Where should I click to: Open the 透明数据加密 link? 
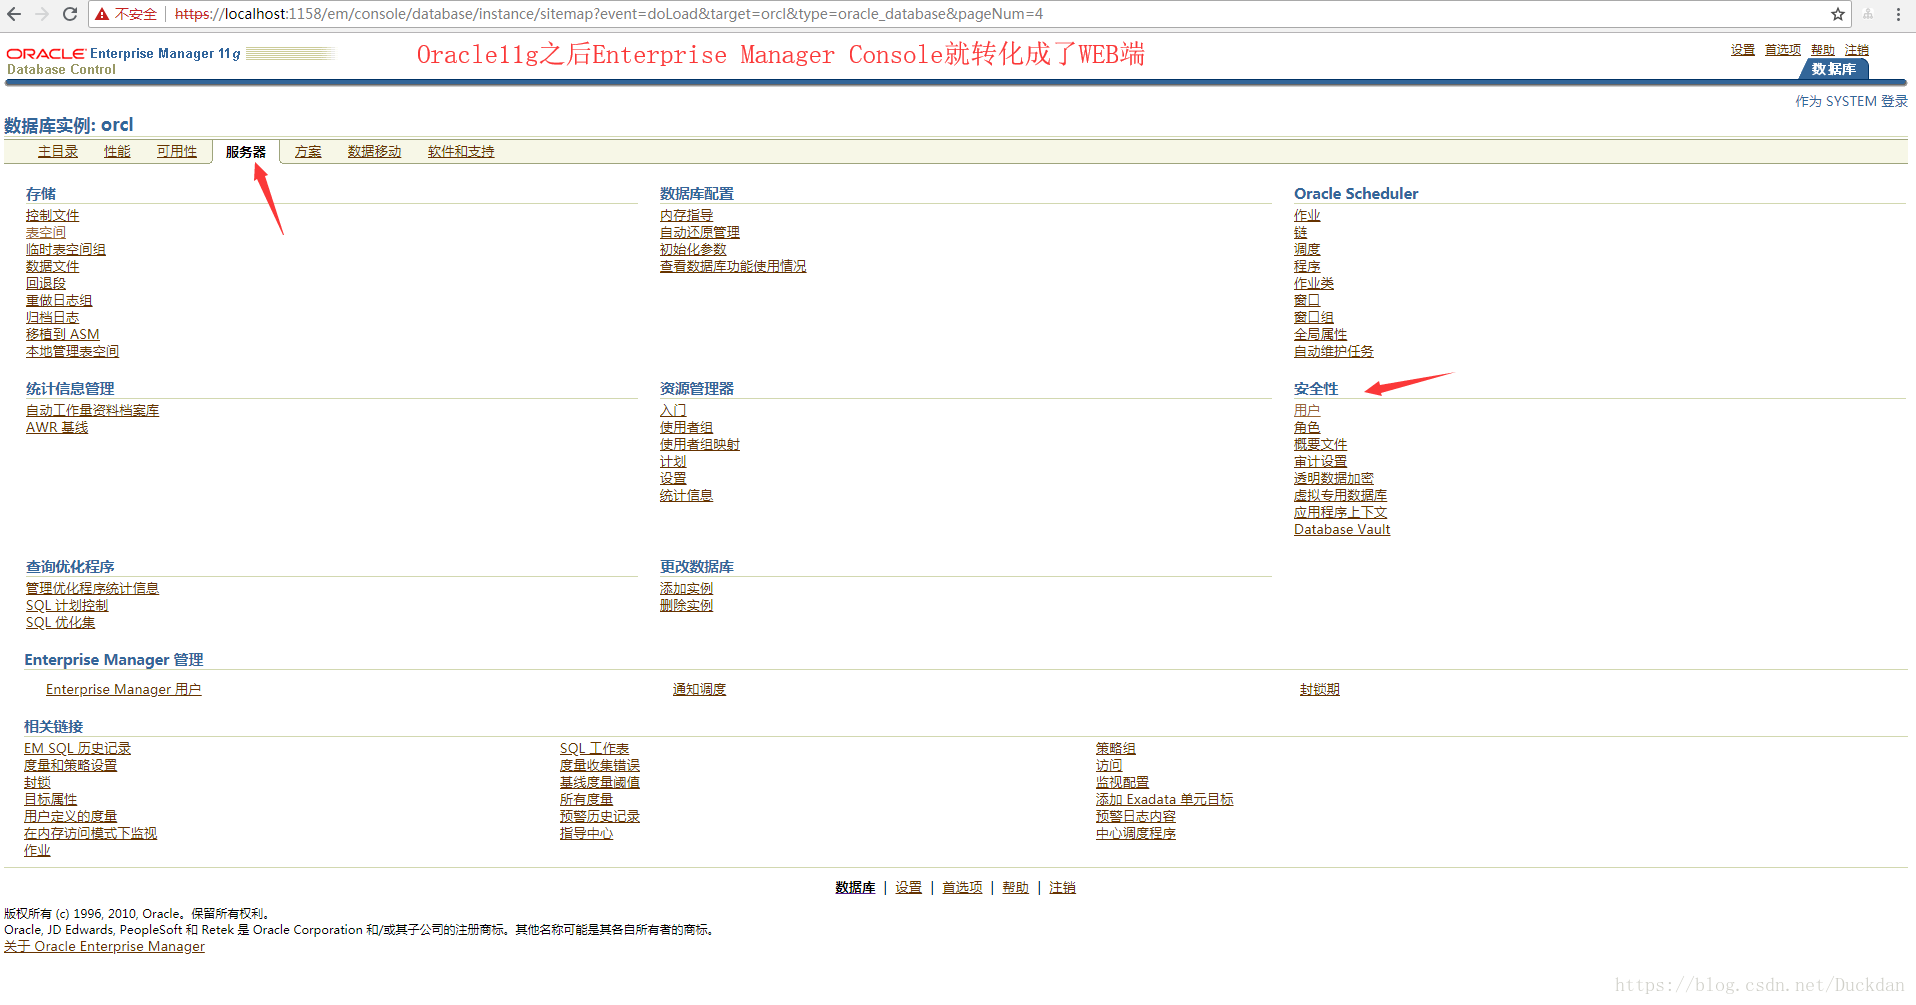click(x=1334, y=479)
